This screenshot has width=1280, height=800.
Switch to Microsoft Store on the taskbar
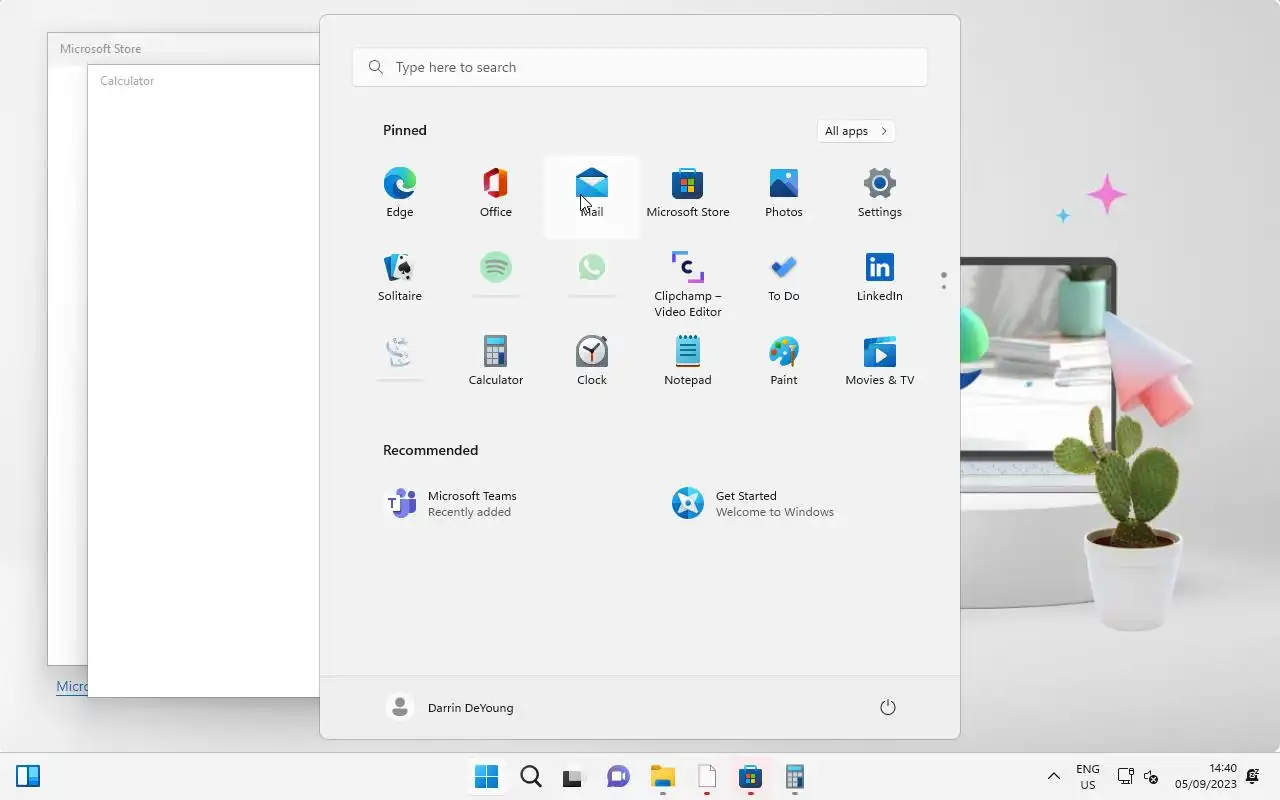pos(751,777)
